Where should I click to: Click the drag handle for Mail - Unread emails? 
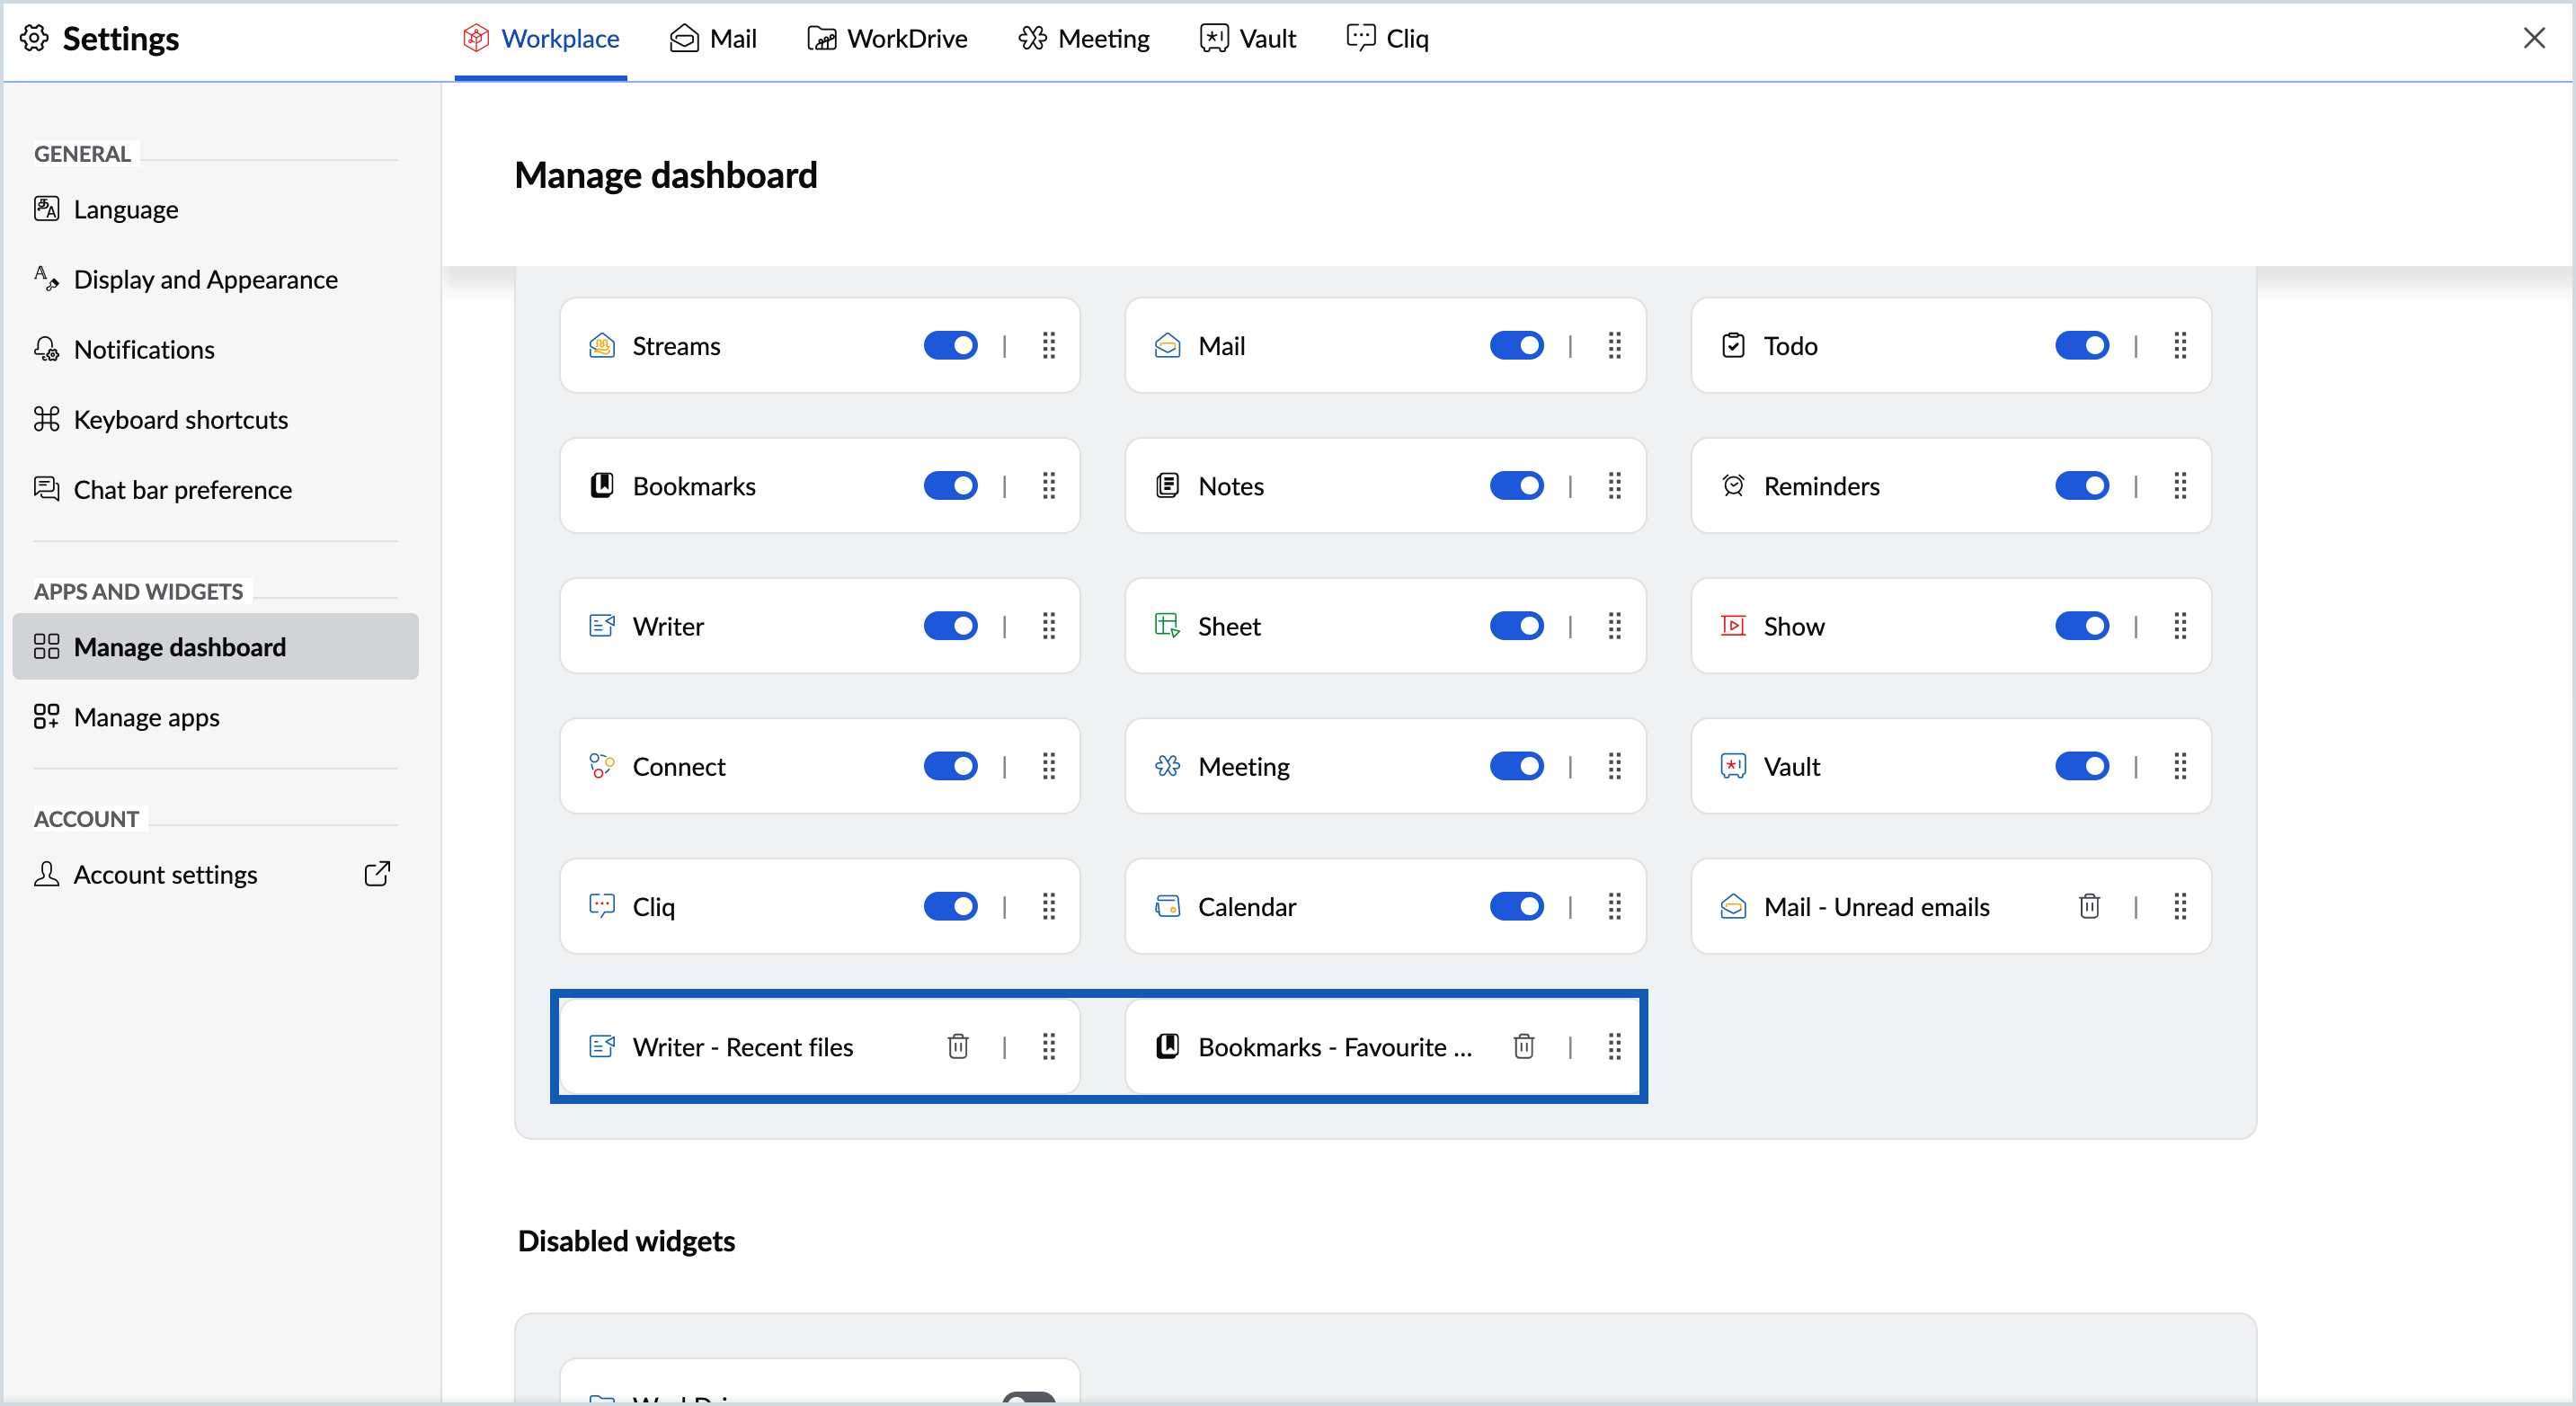click(2180, 906)
